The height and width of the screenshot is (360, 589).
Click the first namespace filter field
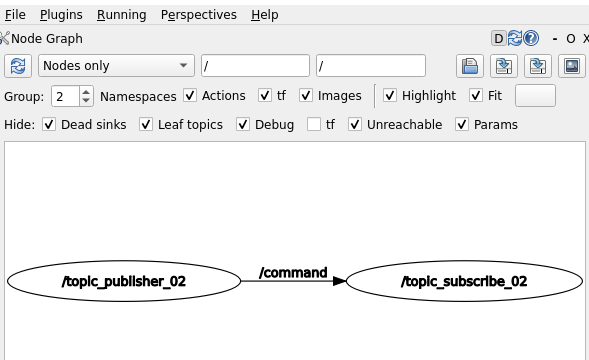(x=255, y=66)
